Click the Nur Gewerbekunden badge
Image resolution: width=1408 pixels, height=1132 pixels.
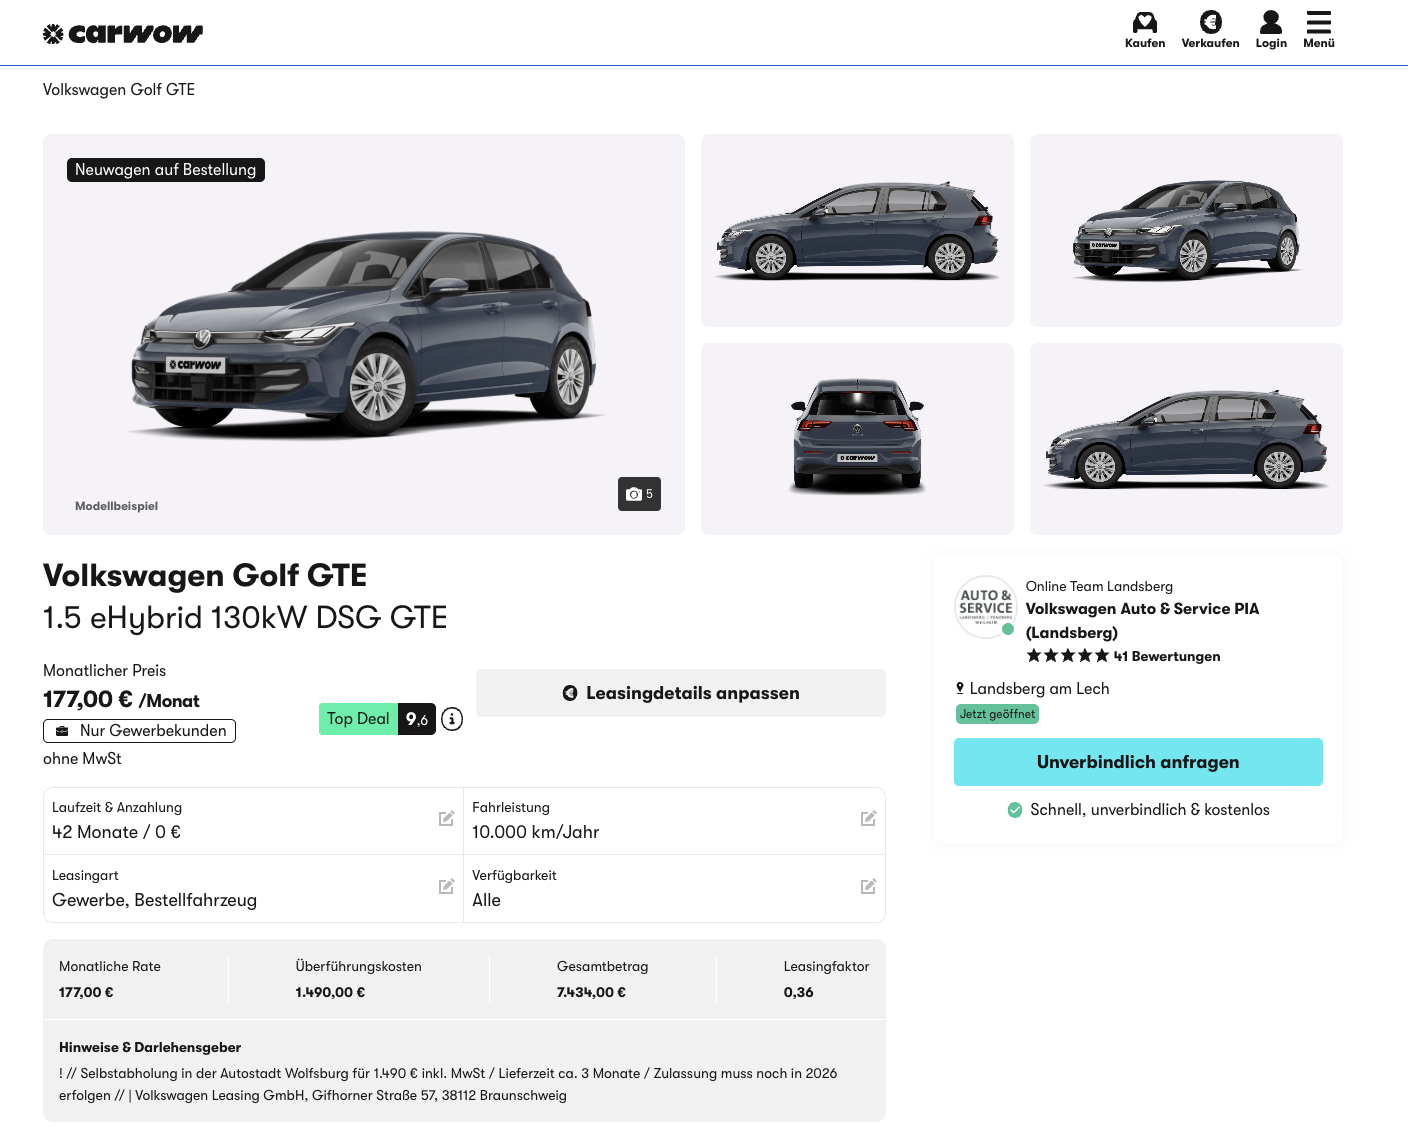click(139, 731)
